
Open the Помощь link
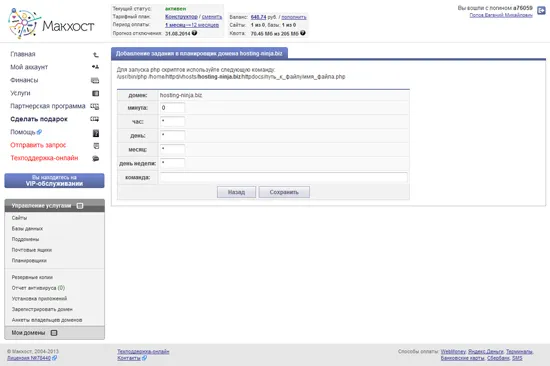(23, 132)
